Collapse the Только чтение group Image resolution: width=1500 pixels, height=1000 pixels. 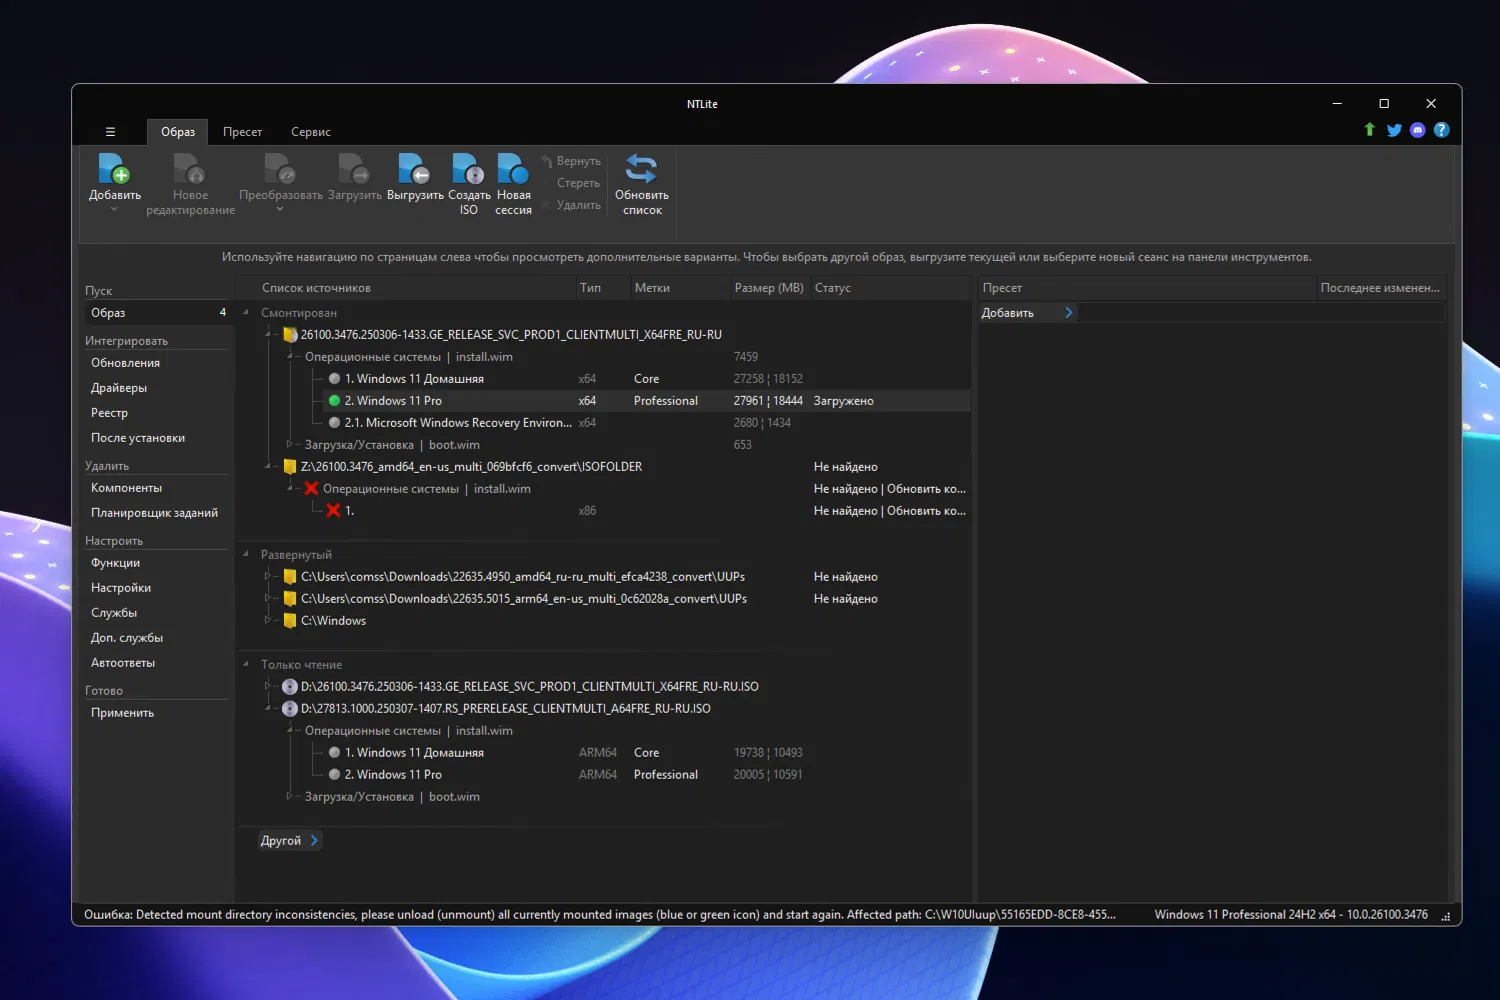[246, 664]
